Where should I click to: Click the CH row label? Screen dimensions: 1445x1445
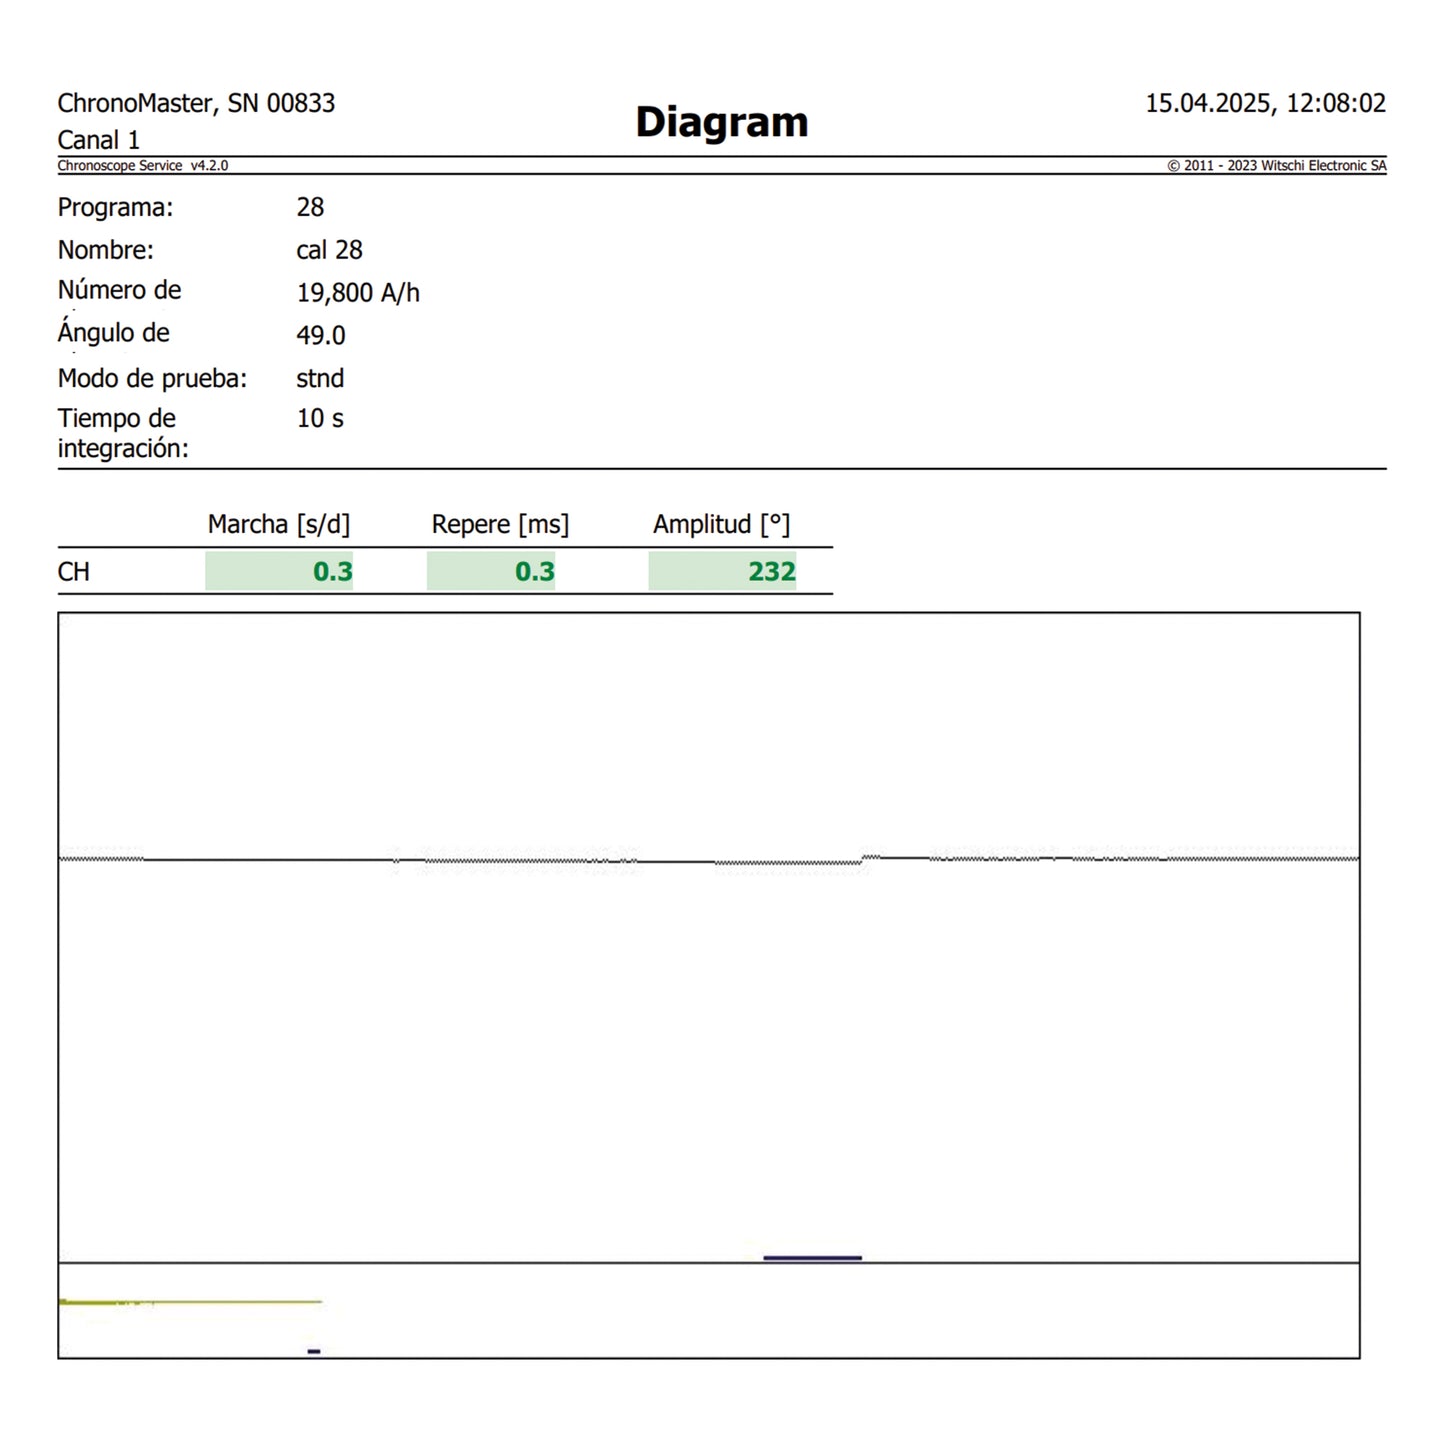click(74, 571)
